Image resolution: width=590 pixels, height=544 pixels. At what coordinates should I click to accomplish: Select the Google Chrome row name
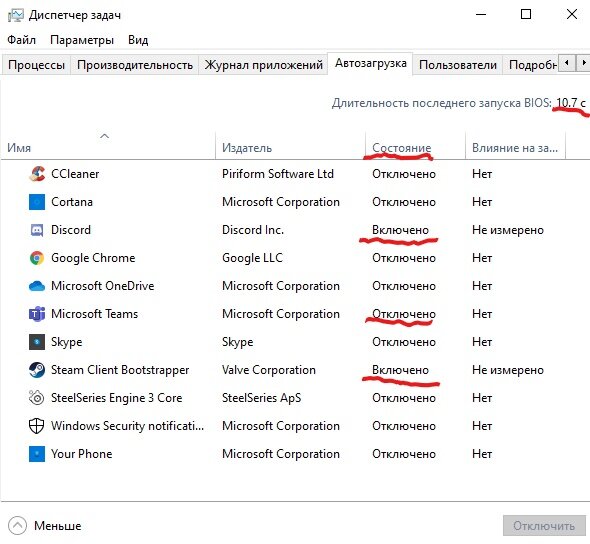[x=93, y=258]
